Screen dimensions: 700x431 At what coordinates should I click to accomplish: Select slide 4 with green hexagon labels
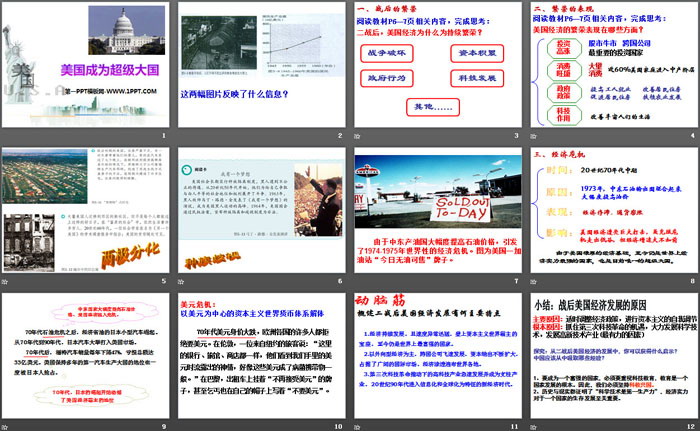click(x=614, y=65)
